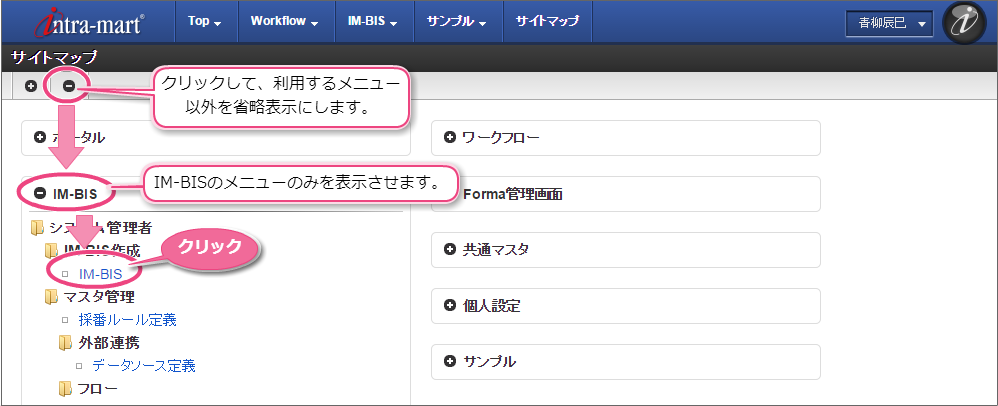Screen dimensions: 998x406
Task: Click the マスタ管理 folder icon
Action: [51, 297]
